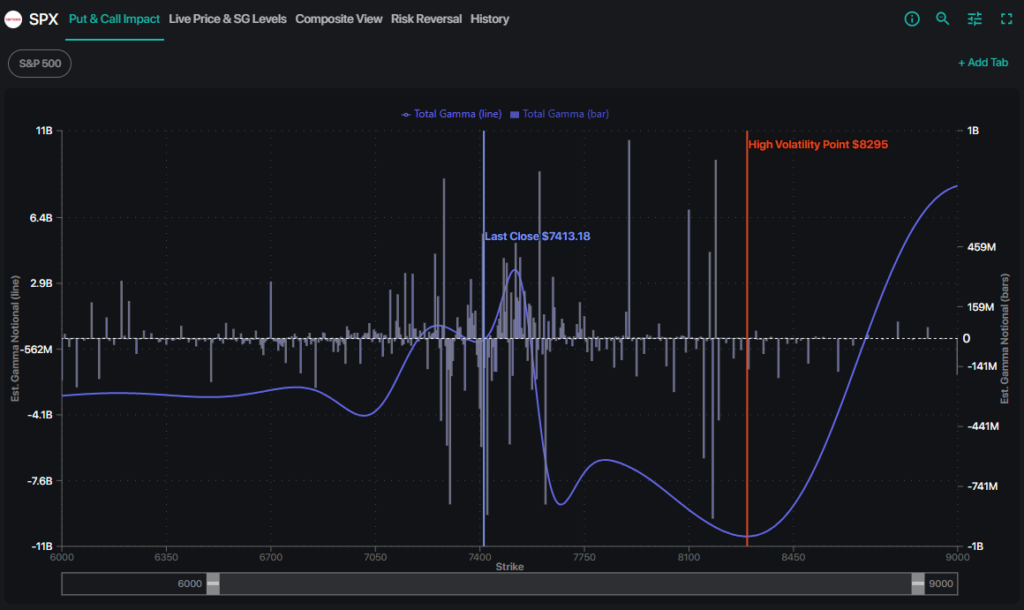Click the -4.1B left axis value

coord(39,415)
